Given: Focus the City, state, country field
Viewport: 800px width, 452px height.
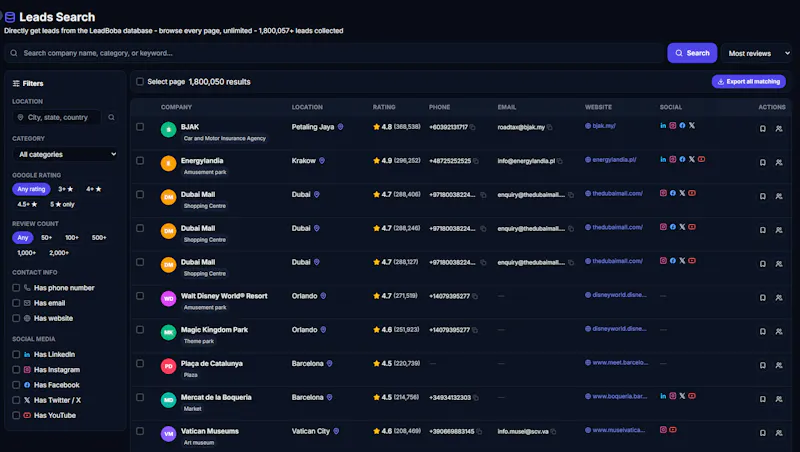Looking at the screenshot, I should 57,117.
